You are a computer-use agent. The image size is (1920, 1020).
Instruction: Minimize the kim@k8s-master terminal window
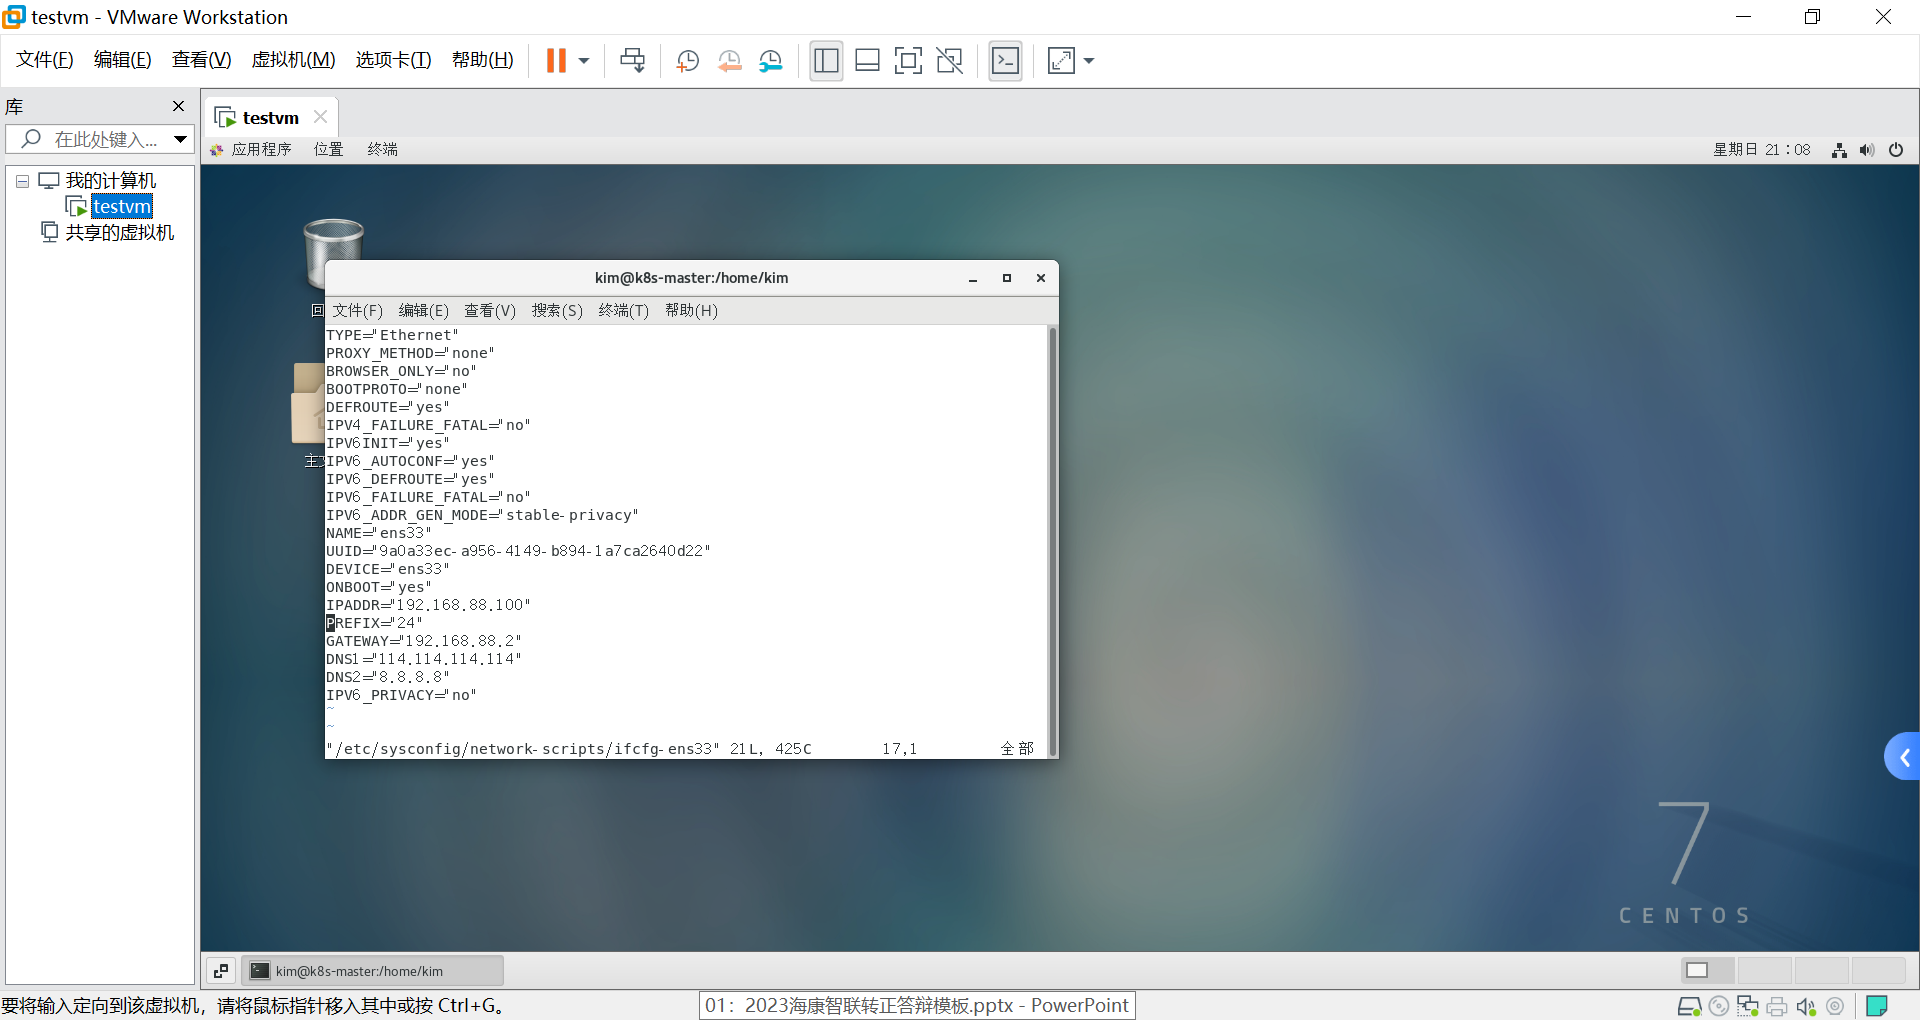point(972,279)
